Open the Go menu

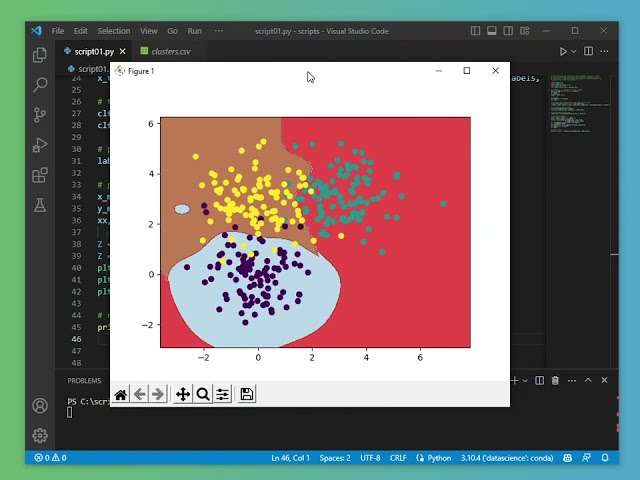pos(172,31)
